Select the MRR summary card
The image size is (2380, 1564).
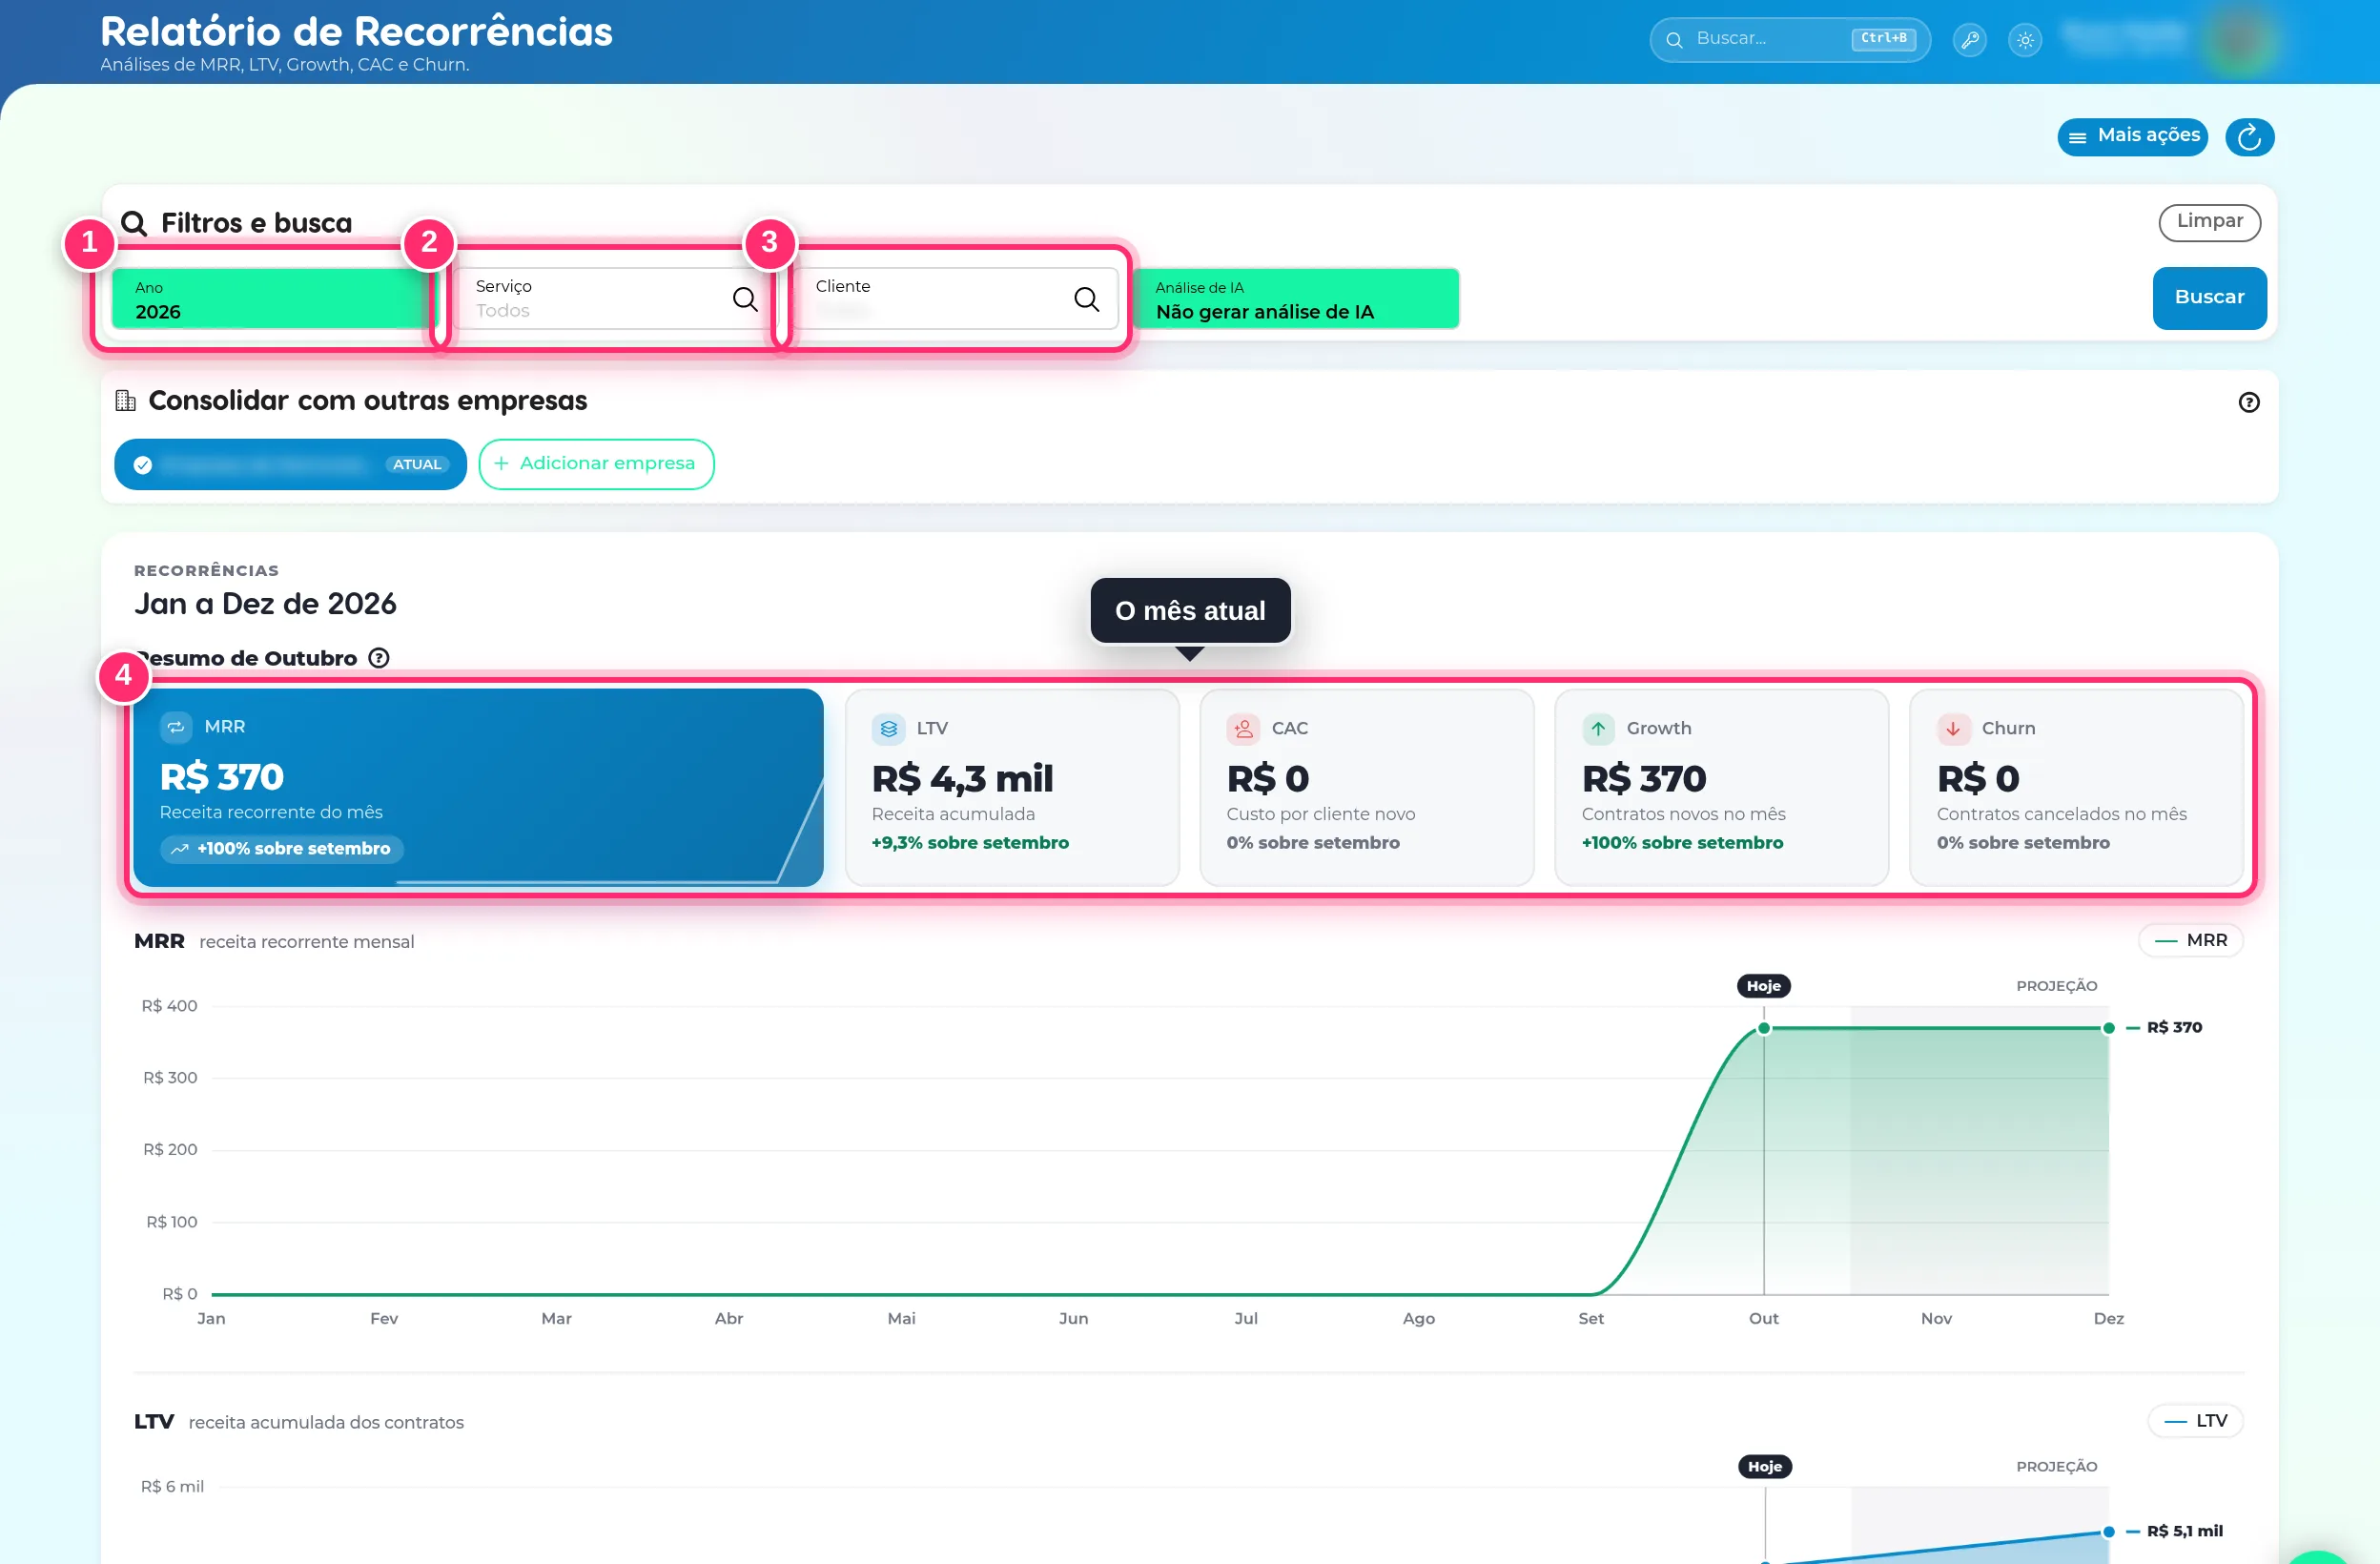click(478, 788)
